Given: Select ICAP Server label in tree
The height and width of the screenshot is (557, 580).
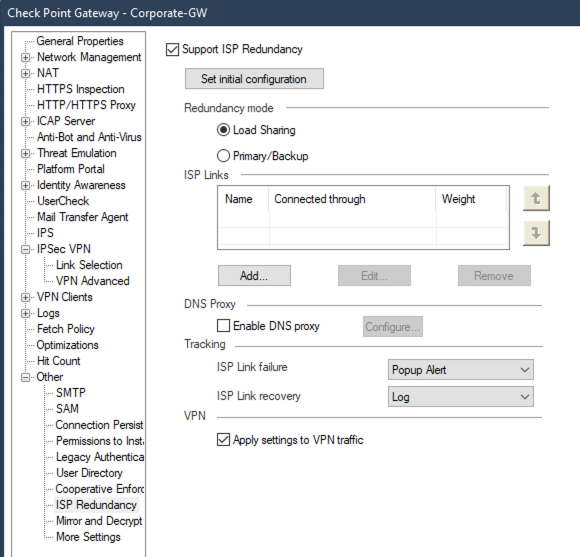Looking at the screenshot, I should pyautogui.click(x=66, y=121).
